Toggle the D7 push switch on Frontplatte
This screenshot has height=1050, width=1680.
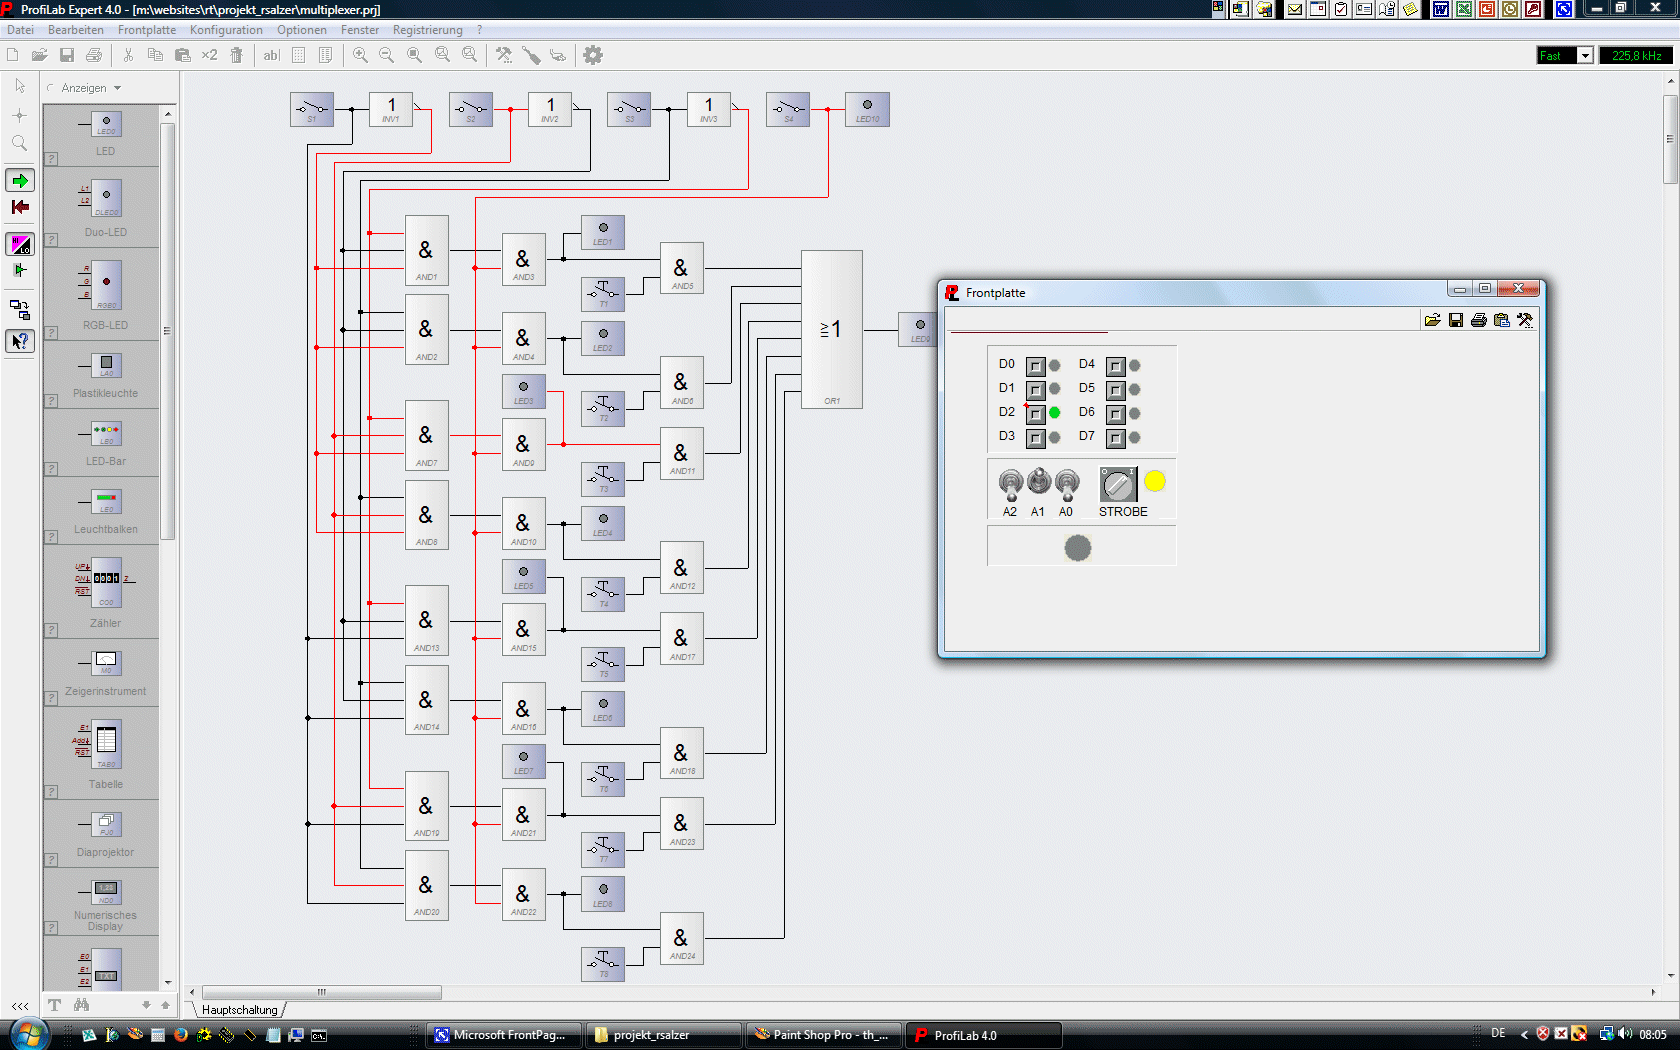[1116, 438]
